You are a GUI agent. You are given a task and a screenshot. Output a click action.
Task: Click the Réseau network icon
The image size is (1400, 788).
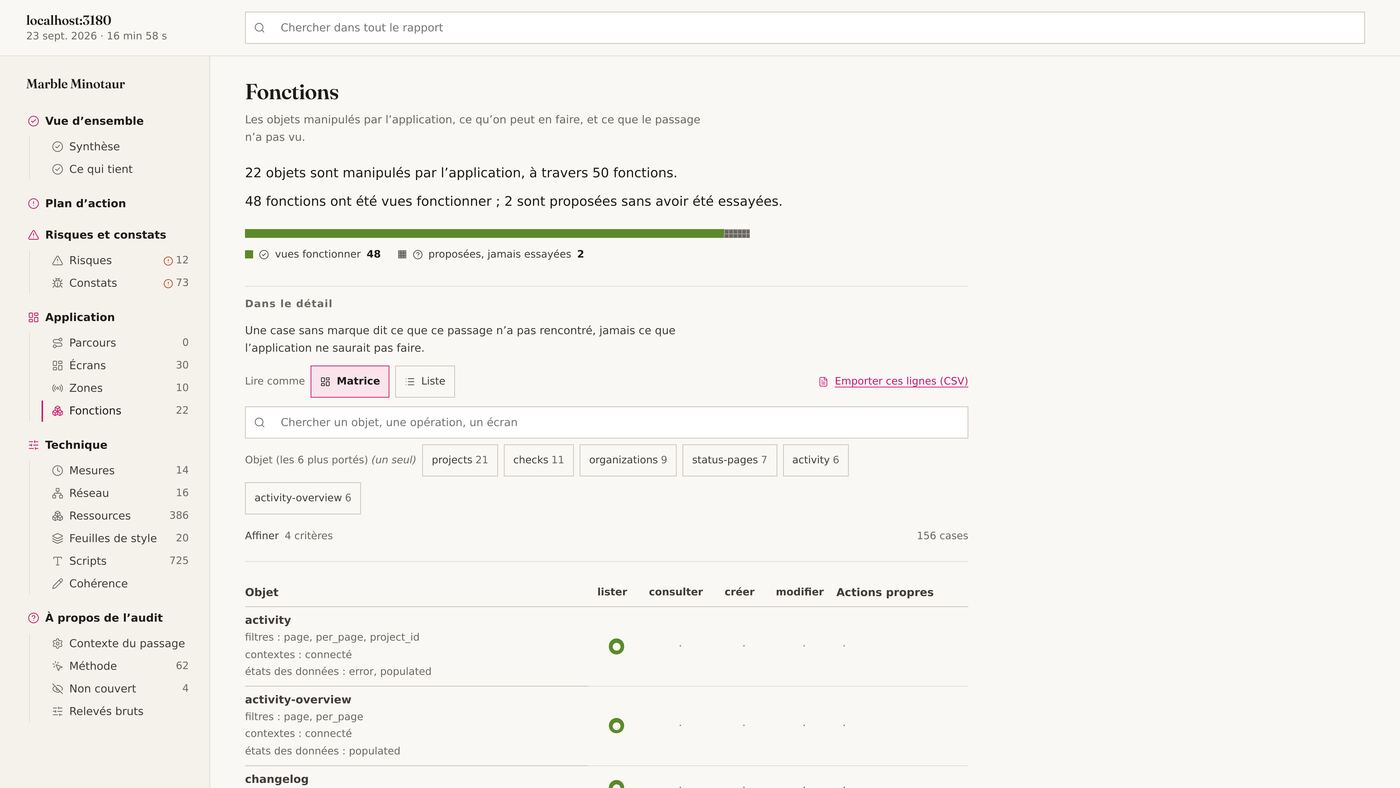[57, 493]
